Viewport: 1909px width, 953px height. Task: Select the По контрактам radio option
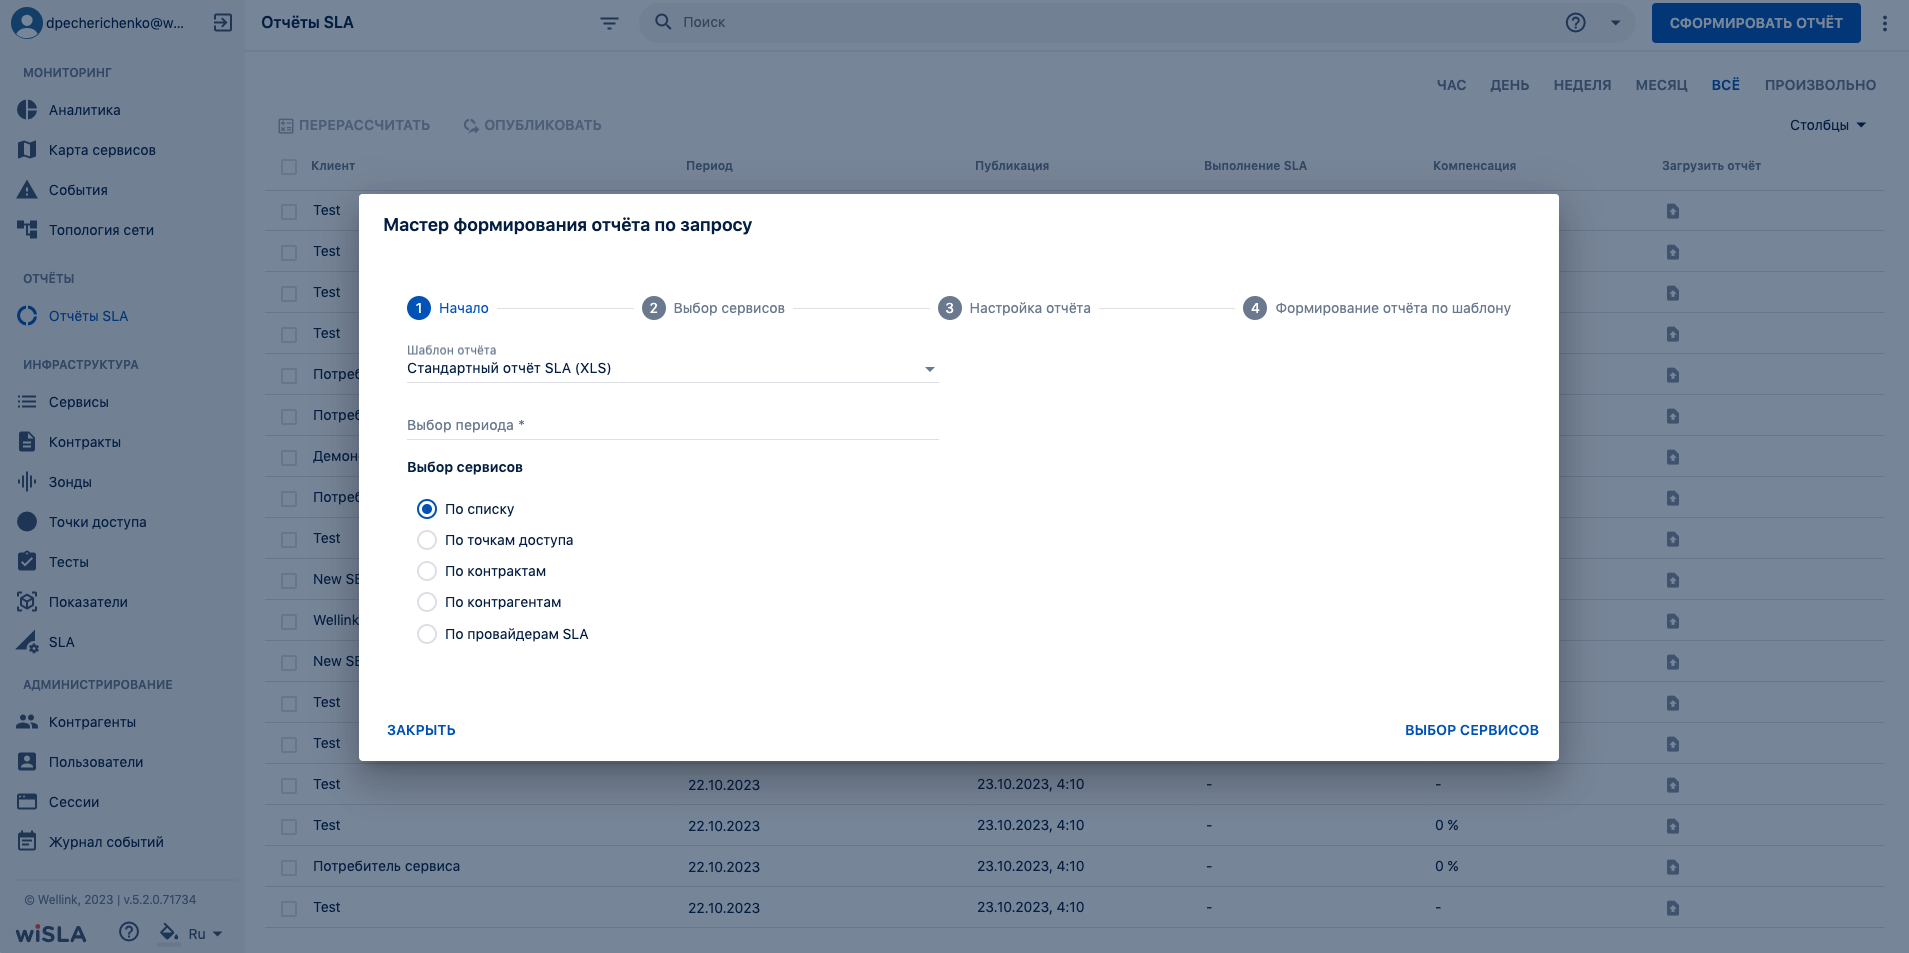coord(427,571)
